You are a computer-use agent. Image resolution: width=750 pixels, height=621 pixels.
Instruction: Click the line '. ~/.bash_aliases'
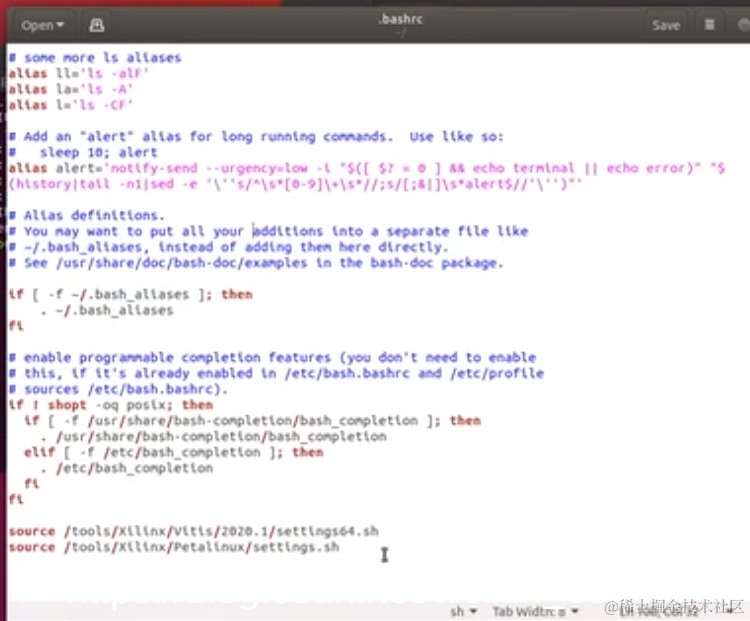(107, 310)
